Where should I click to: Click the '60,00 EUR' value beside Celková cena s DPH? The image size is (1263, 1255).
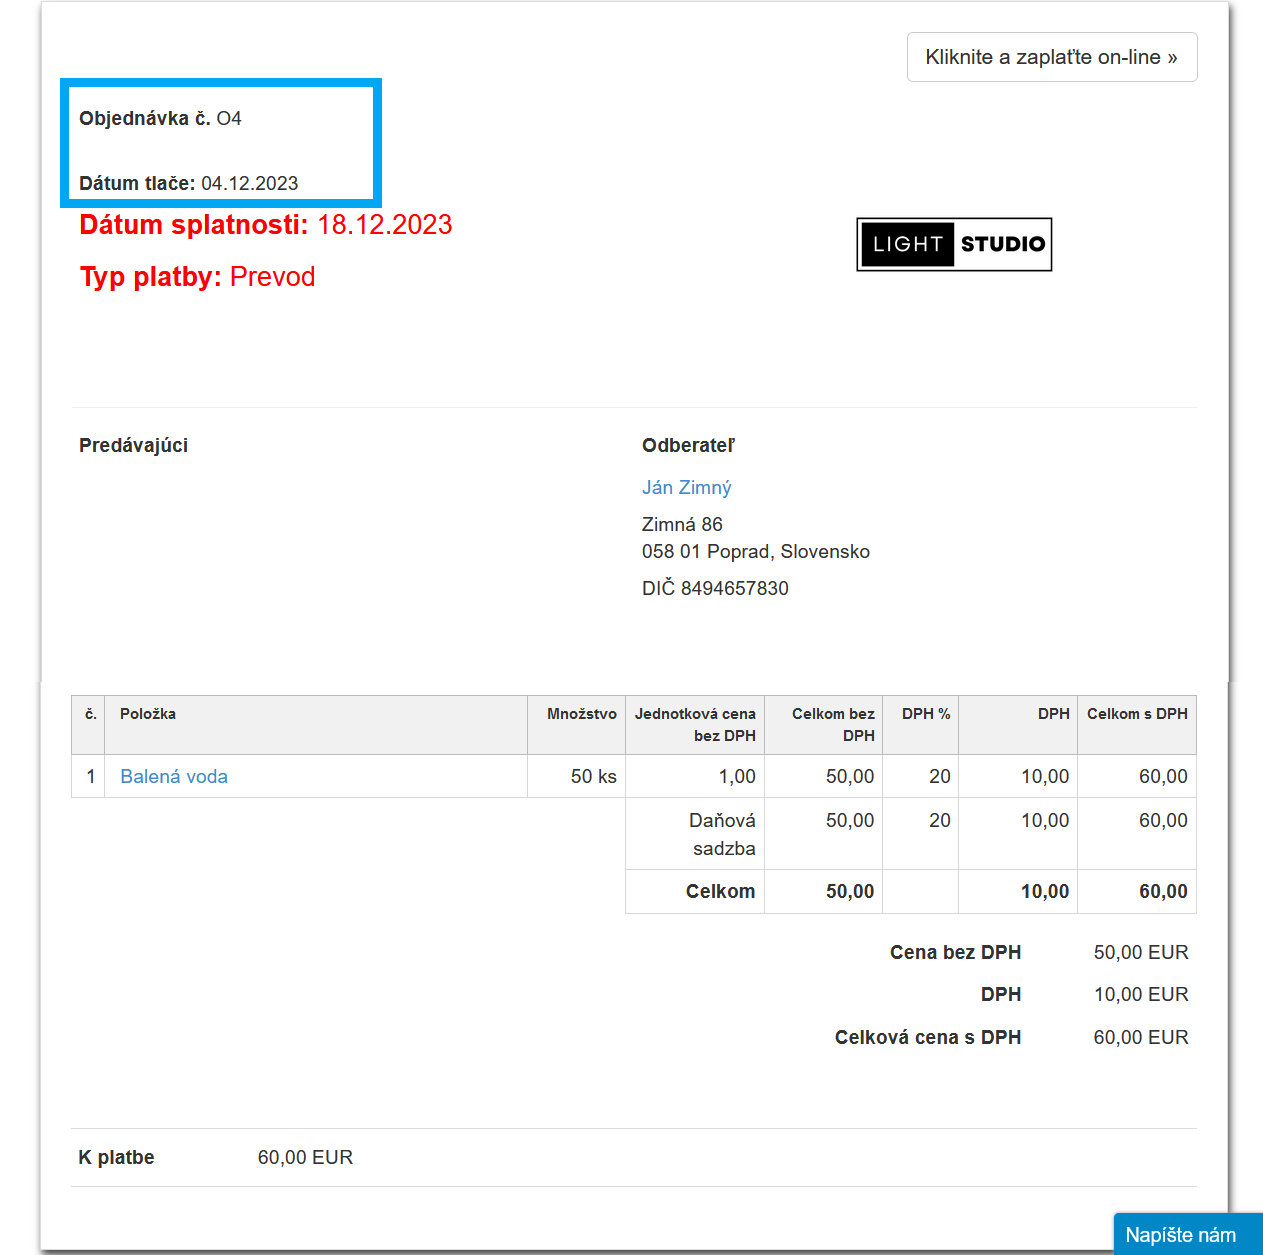tap(1141, 1037)
